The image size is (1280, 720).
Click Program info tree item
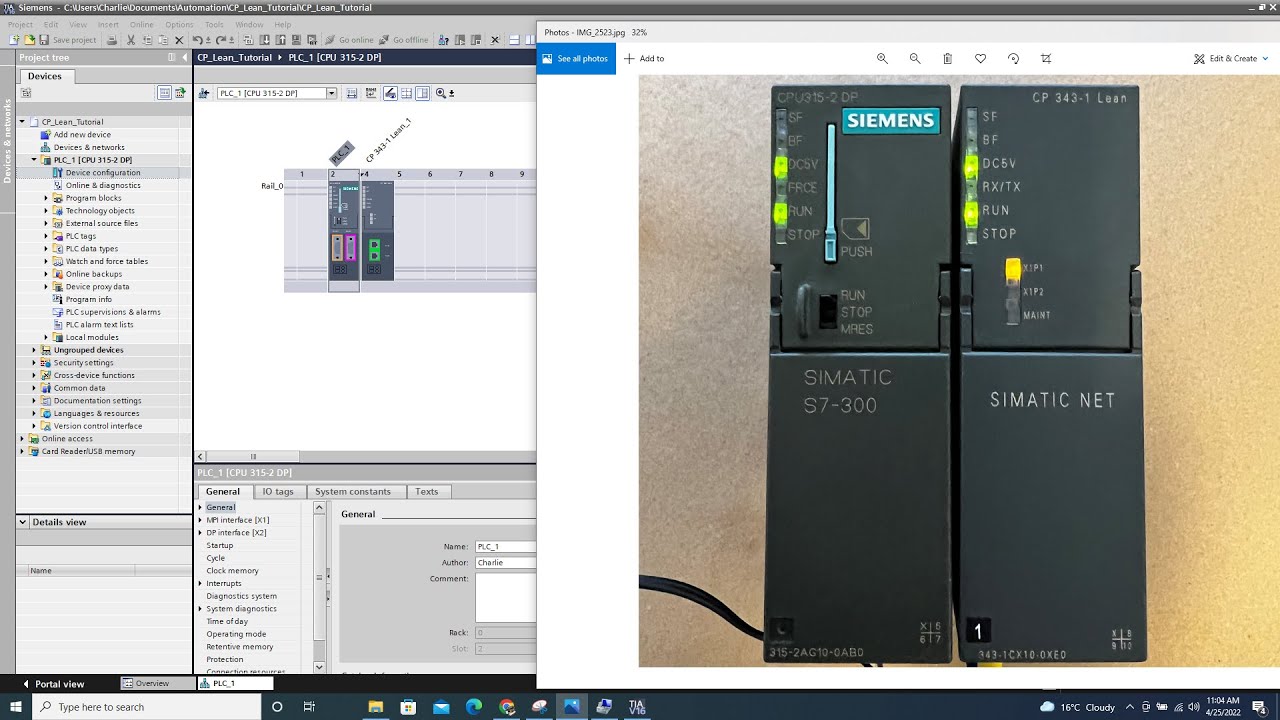88,299
